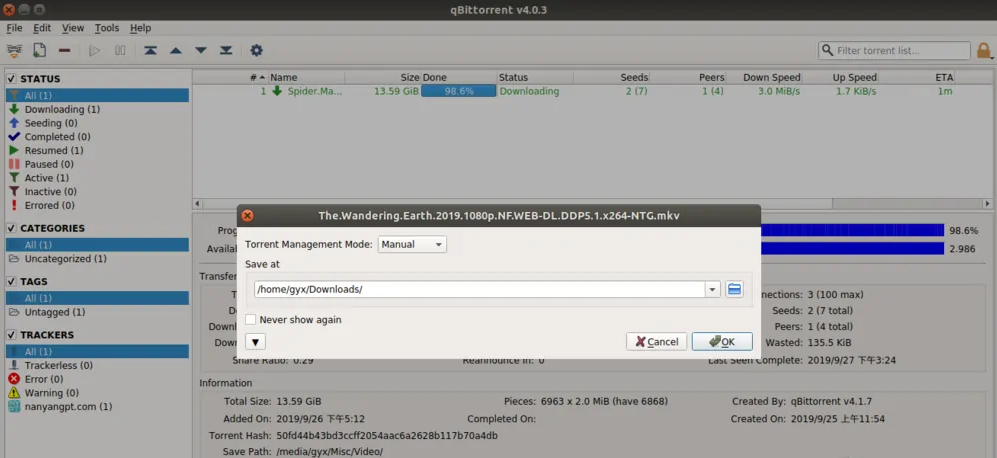Click the torrent hash value 50fd44b4...
The width and height of the screenshot is (997, 458).
pos(387,436)
